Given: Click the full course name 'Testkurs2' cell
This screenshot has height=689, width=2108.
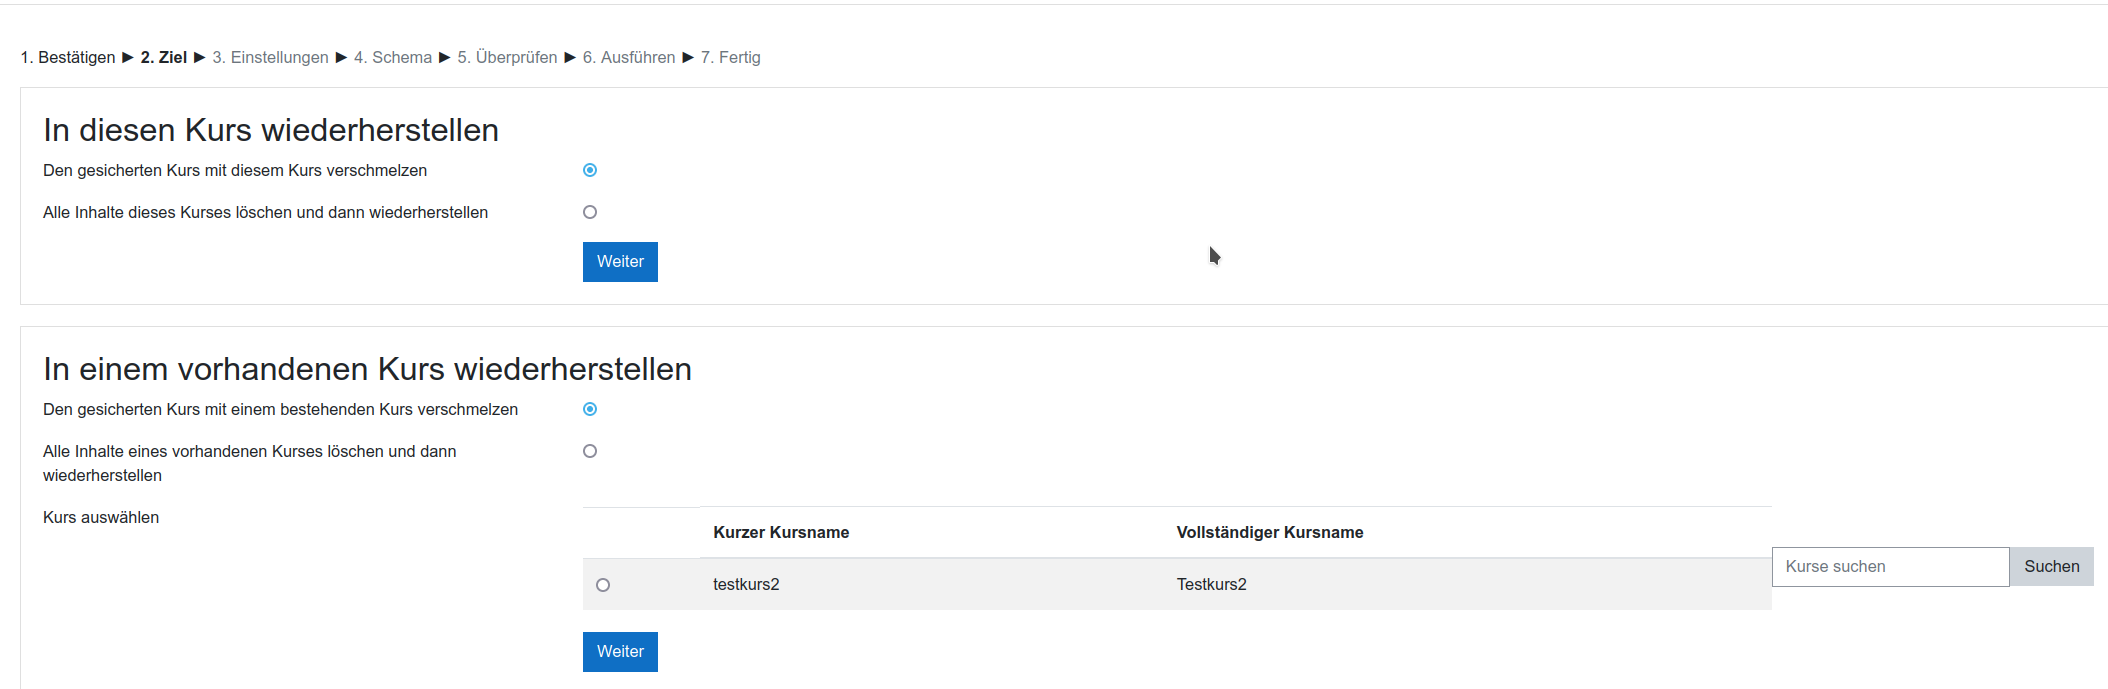Looking at the screenshot, I should point(1211,585).
